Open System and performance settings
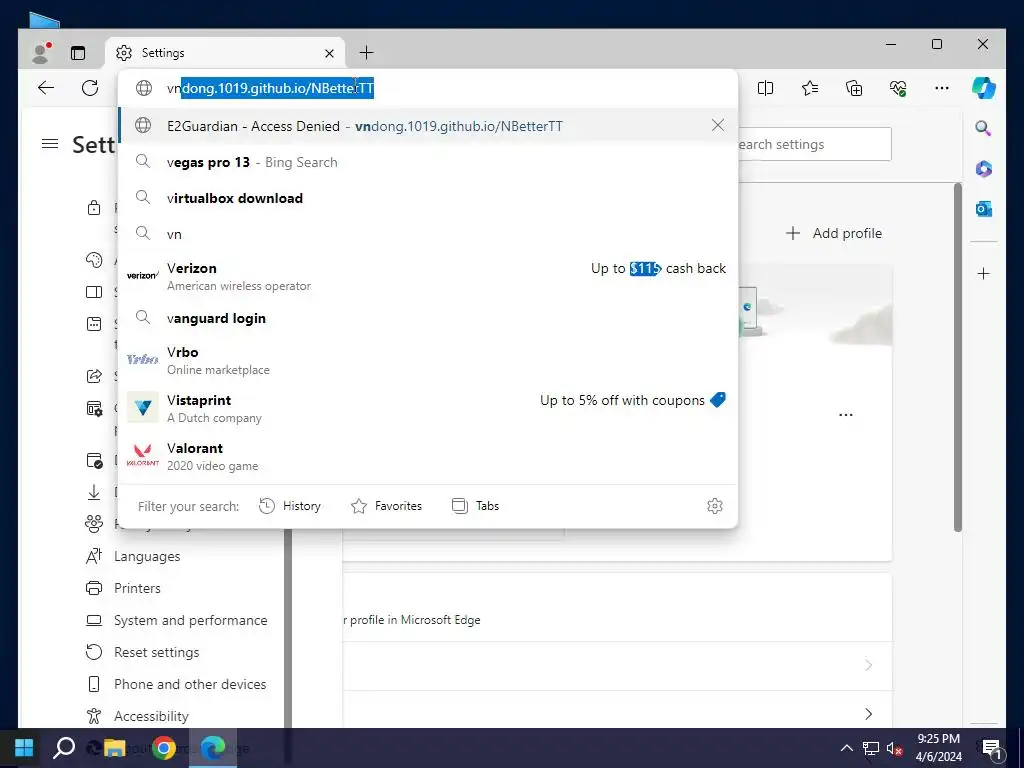Image resolution: width=1024 pixels, height=768 pixels. click(190, 620)
